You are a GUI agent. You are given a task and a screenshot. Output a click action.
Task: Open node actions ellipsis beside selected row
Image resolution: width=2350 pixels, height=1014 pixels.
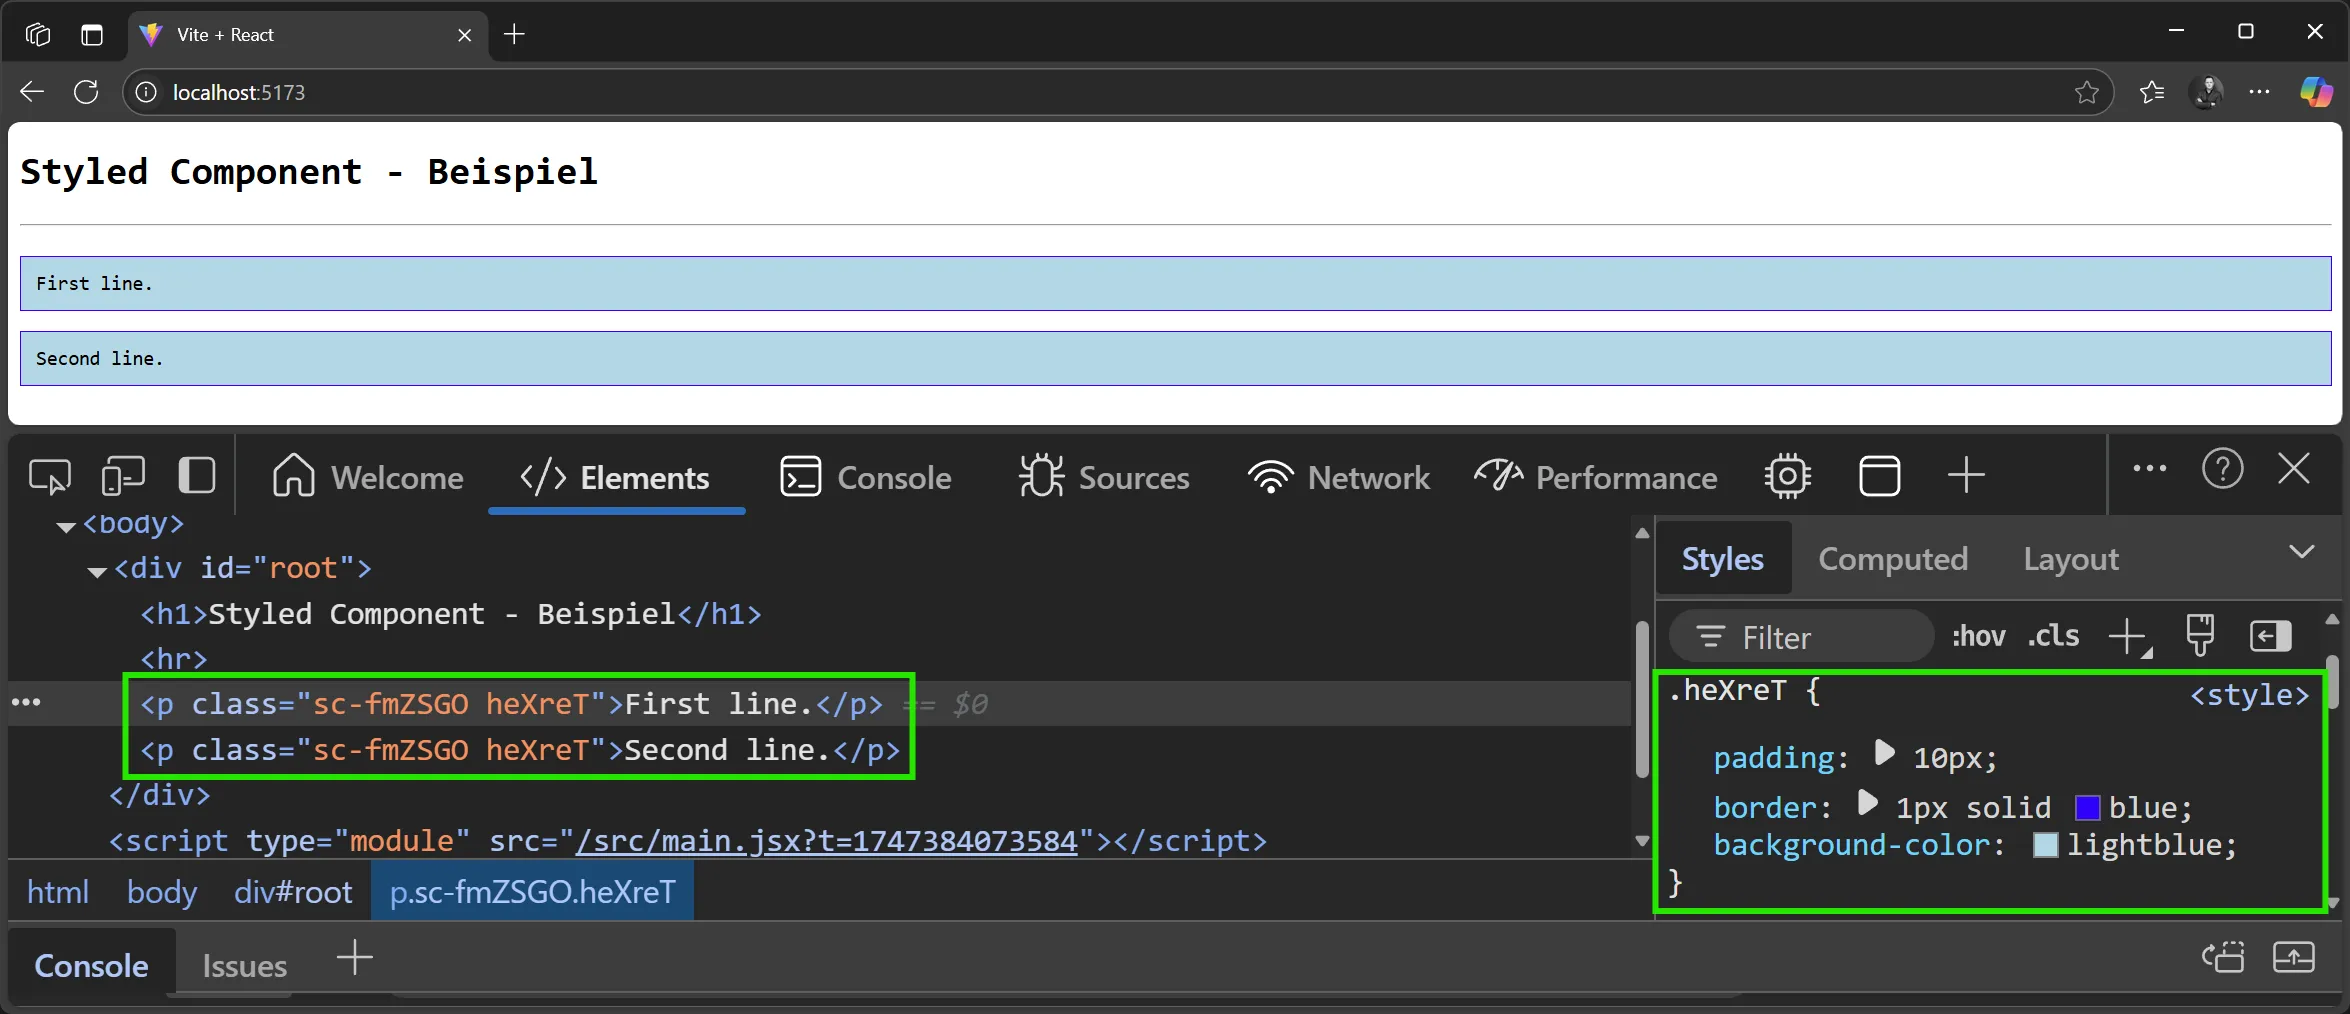(x=26, y=702)
